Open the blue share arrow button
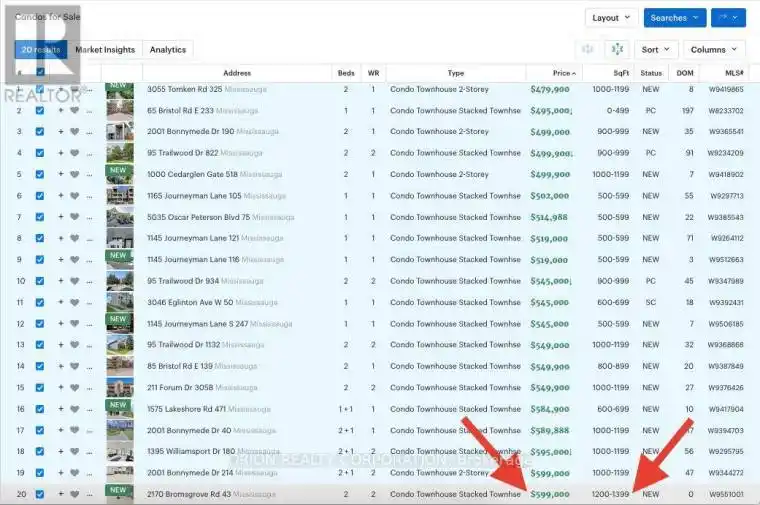The height and width of the screenshot is (505, 760). tap(727, 18)
